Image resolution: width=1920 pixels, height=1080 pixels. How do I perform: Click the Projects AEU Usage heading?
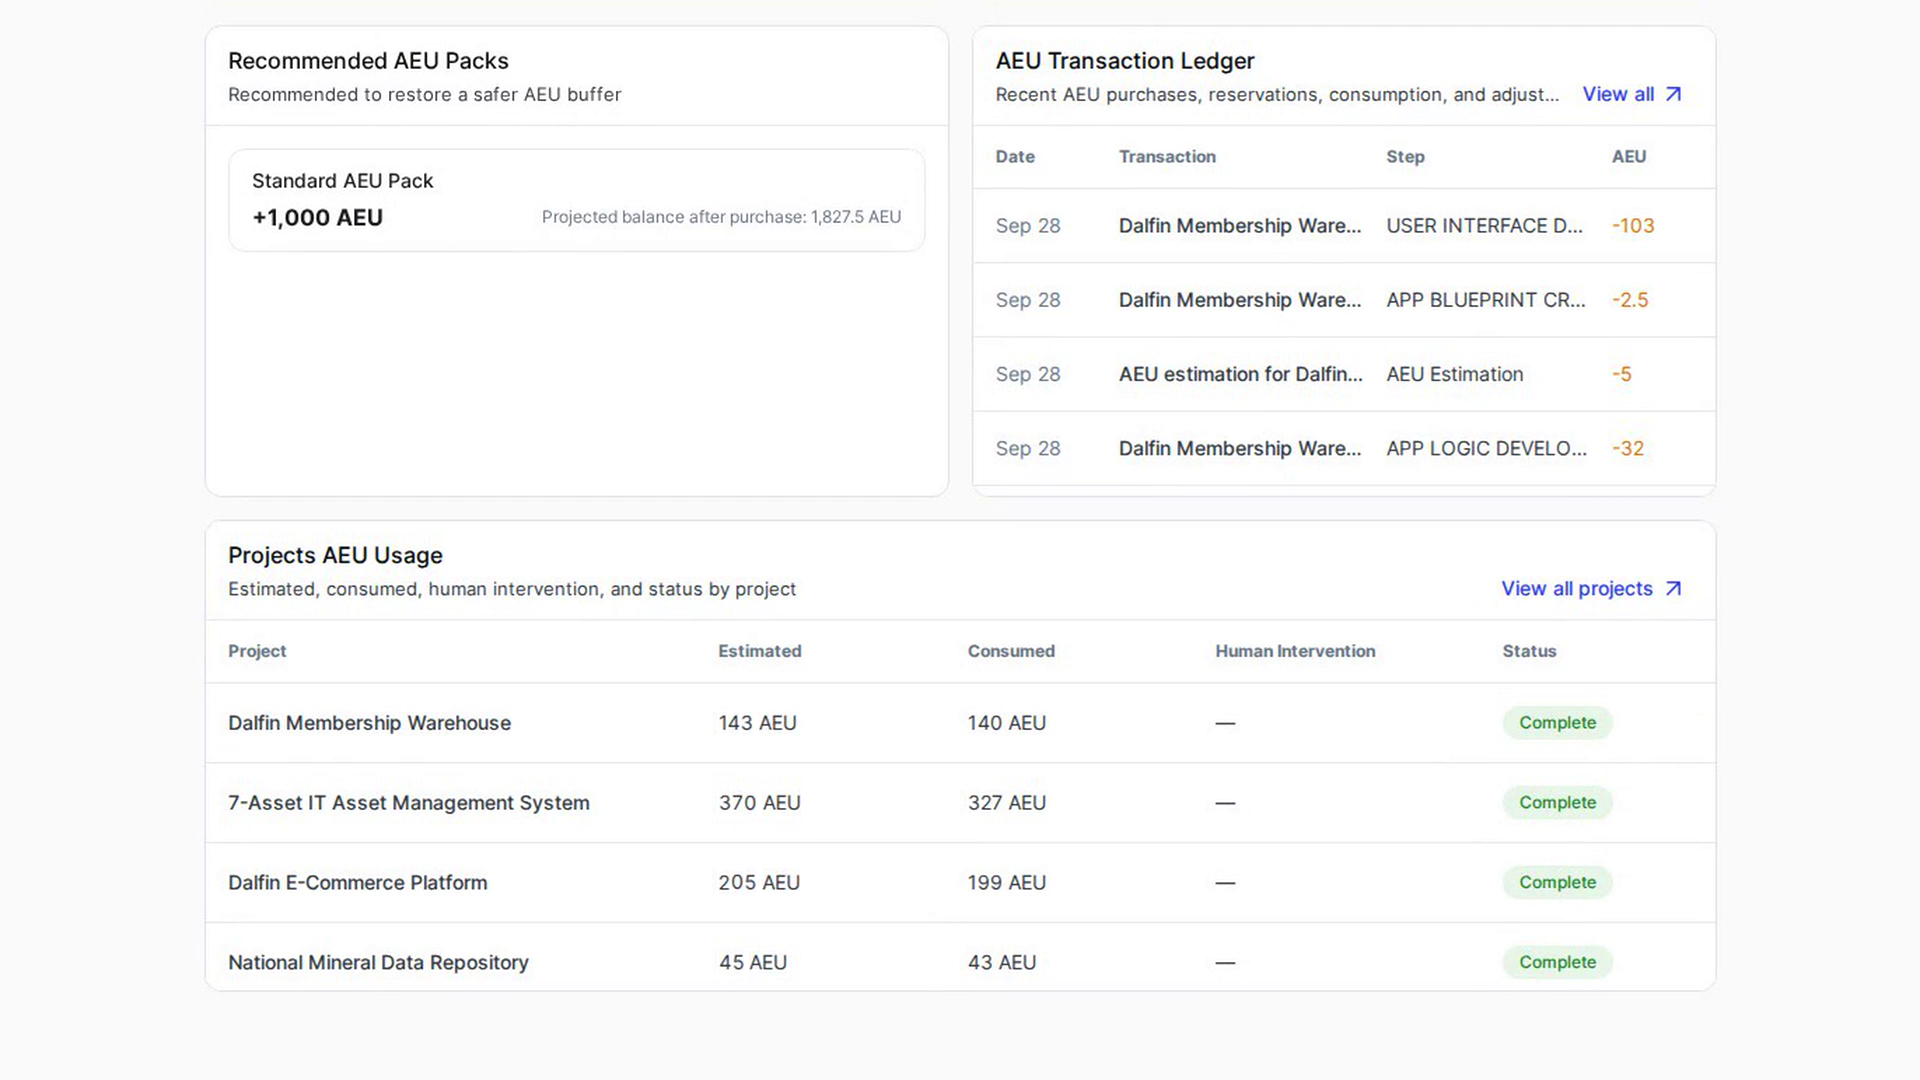[335, 556]
